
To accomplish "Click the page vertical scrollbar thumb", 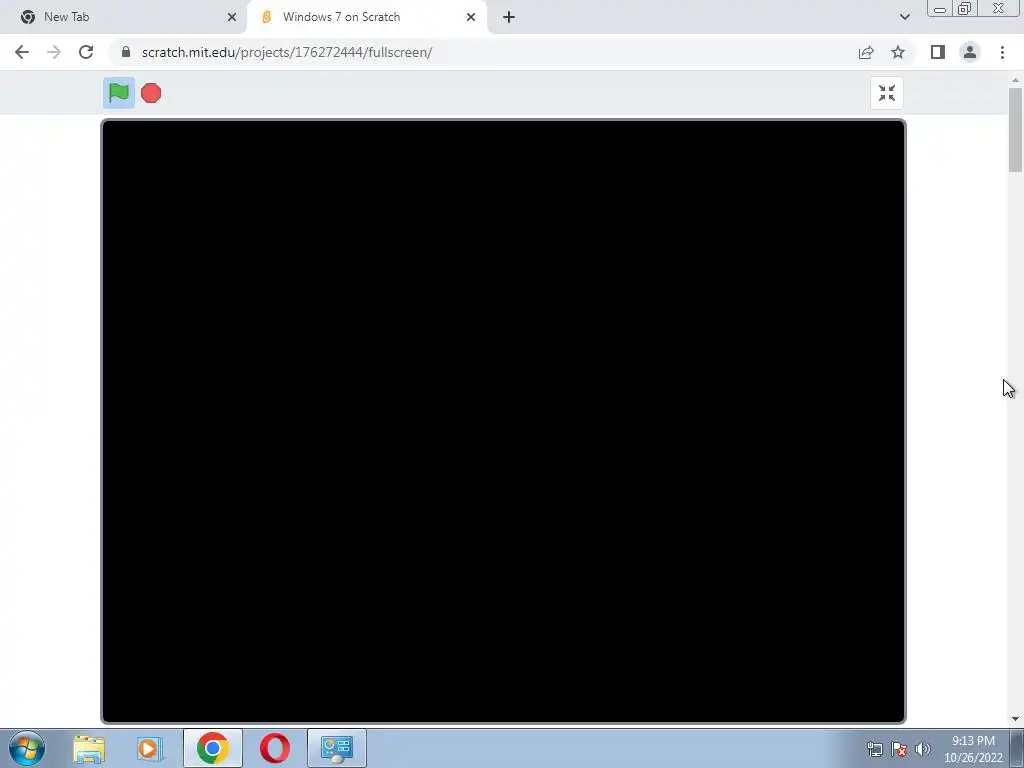I will [x=1015, y=129].
